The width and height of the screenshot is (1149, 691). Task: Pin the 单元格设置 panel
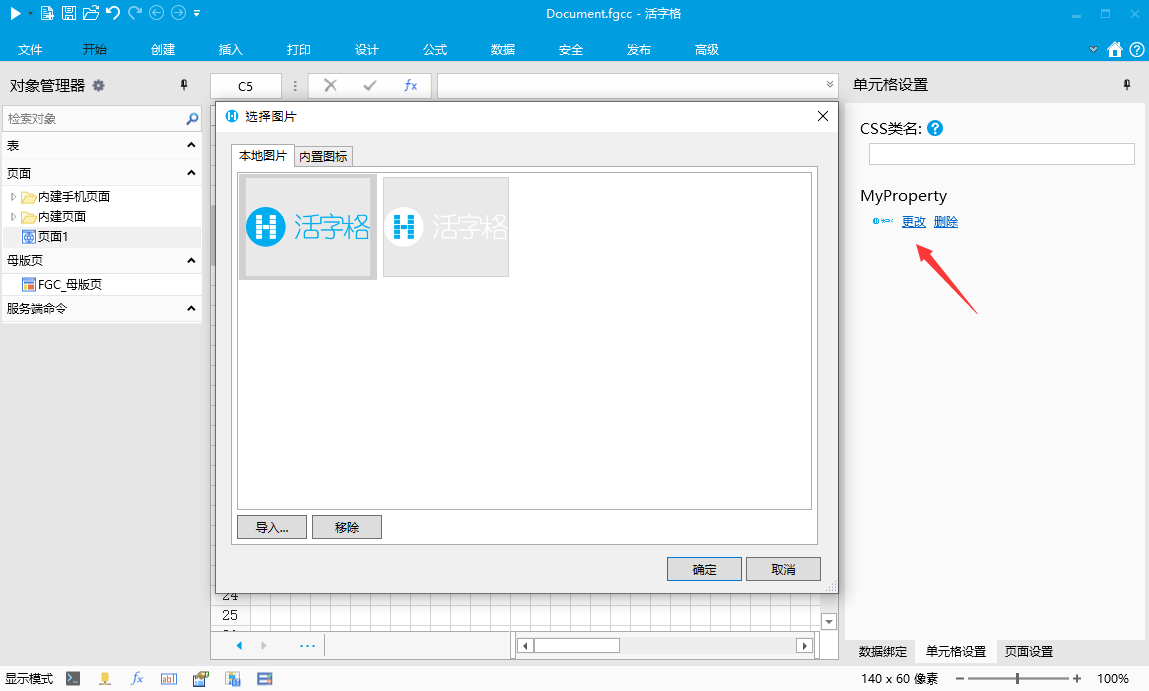[1127, 85]
